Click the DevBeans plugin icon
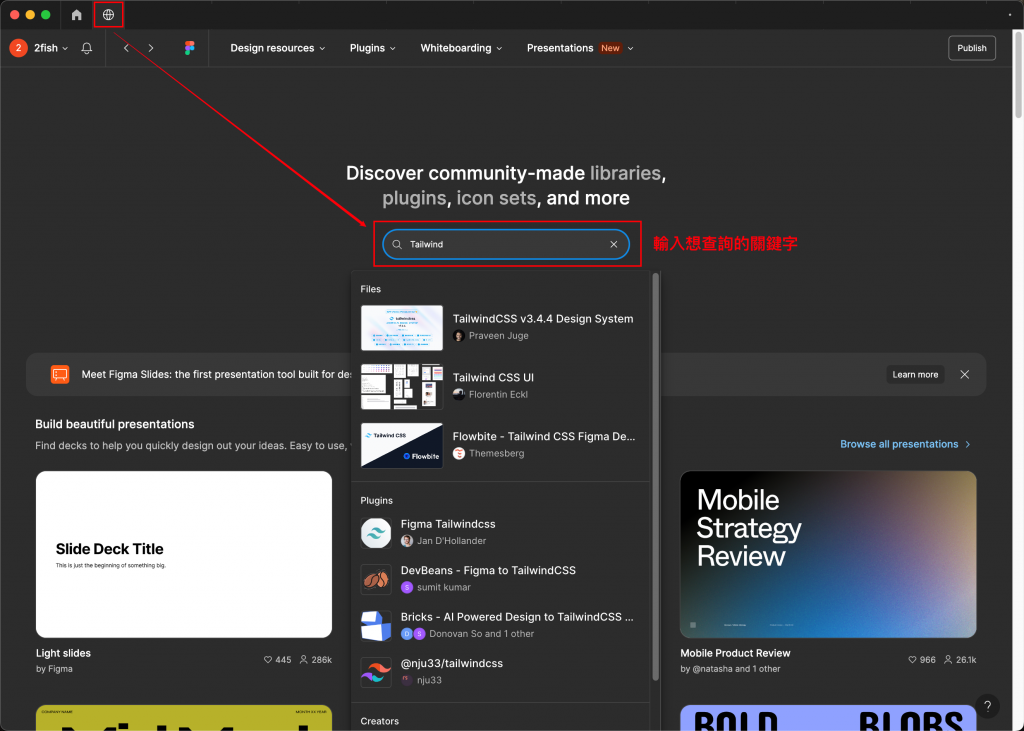Screen dimensions: 1024x731 (x=376, y=579)
